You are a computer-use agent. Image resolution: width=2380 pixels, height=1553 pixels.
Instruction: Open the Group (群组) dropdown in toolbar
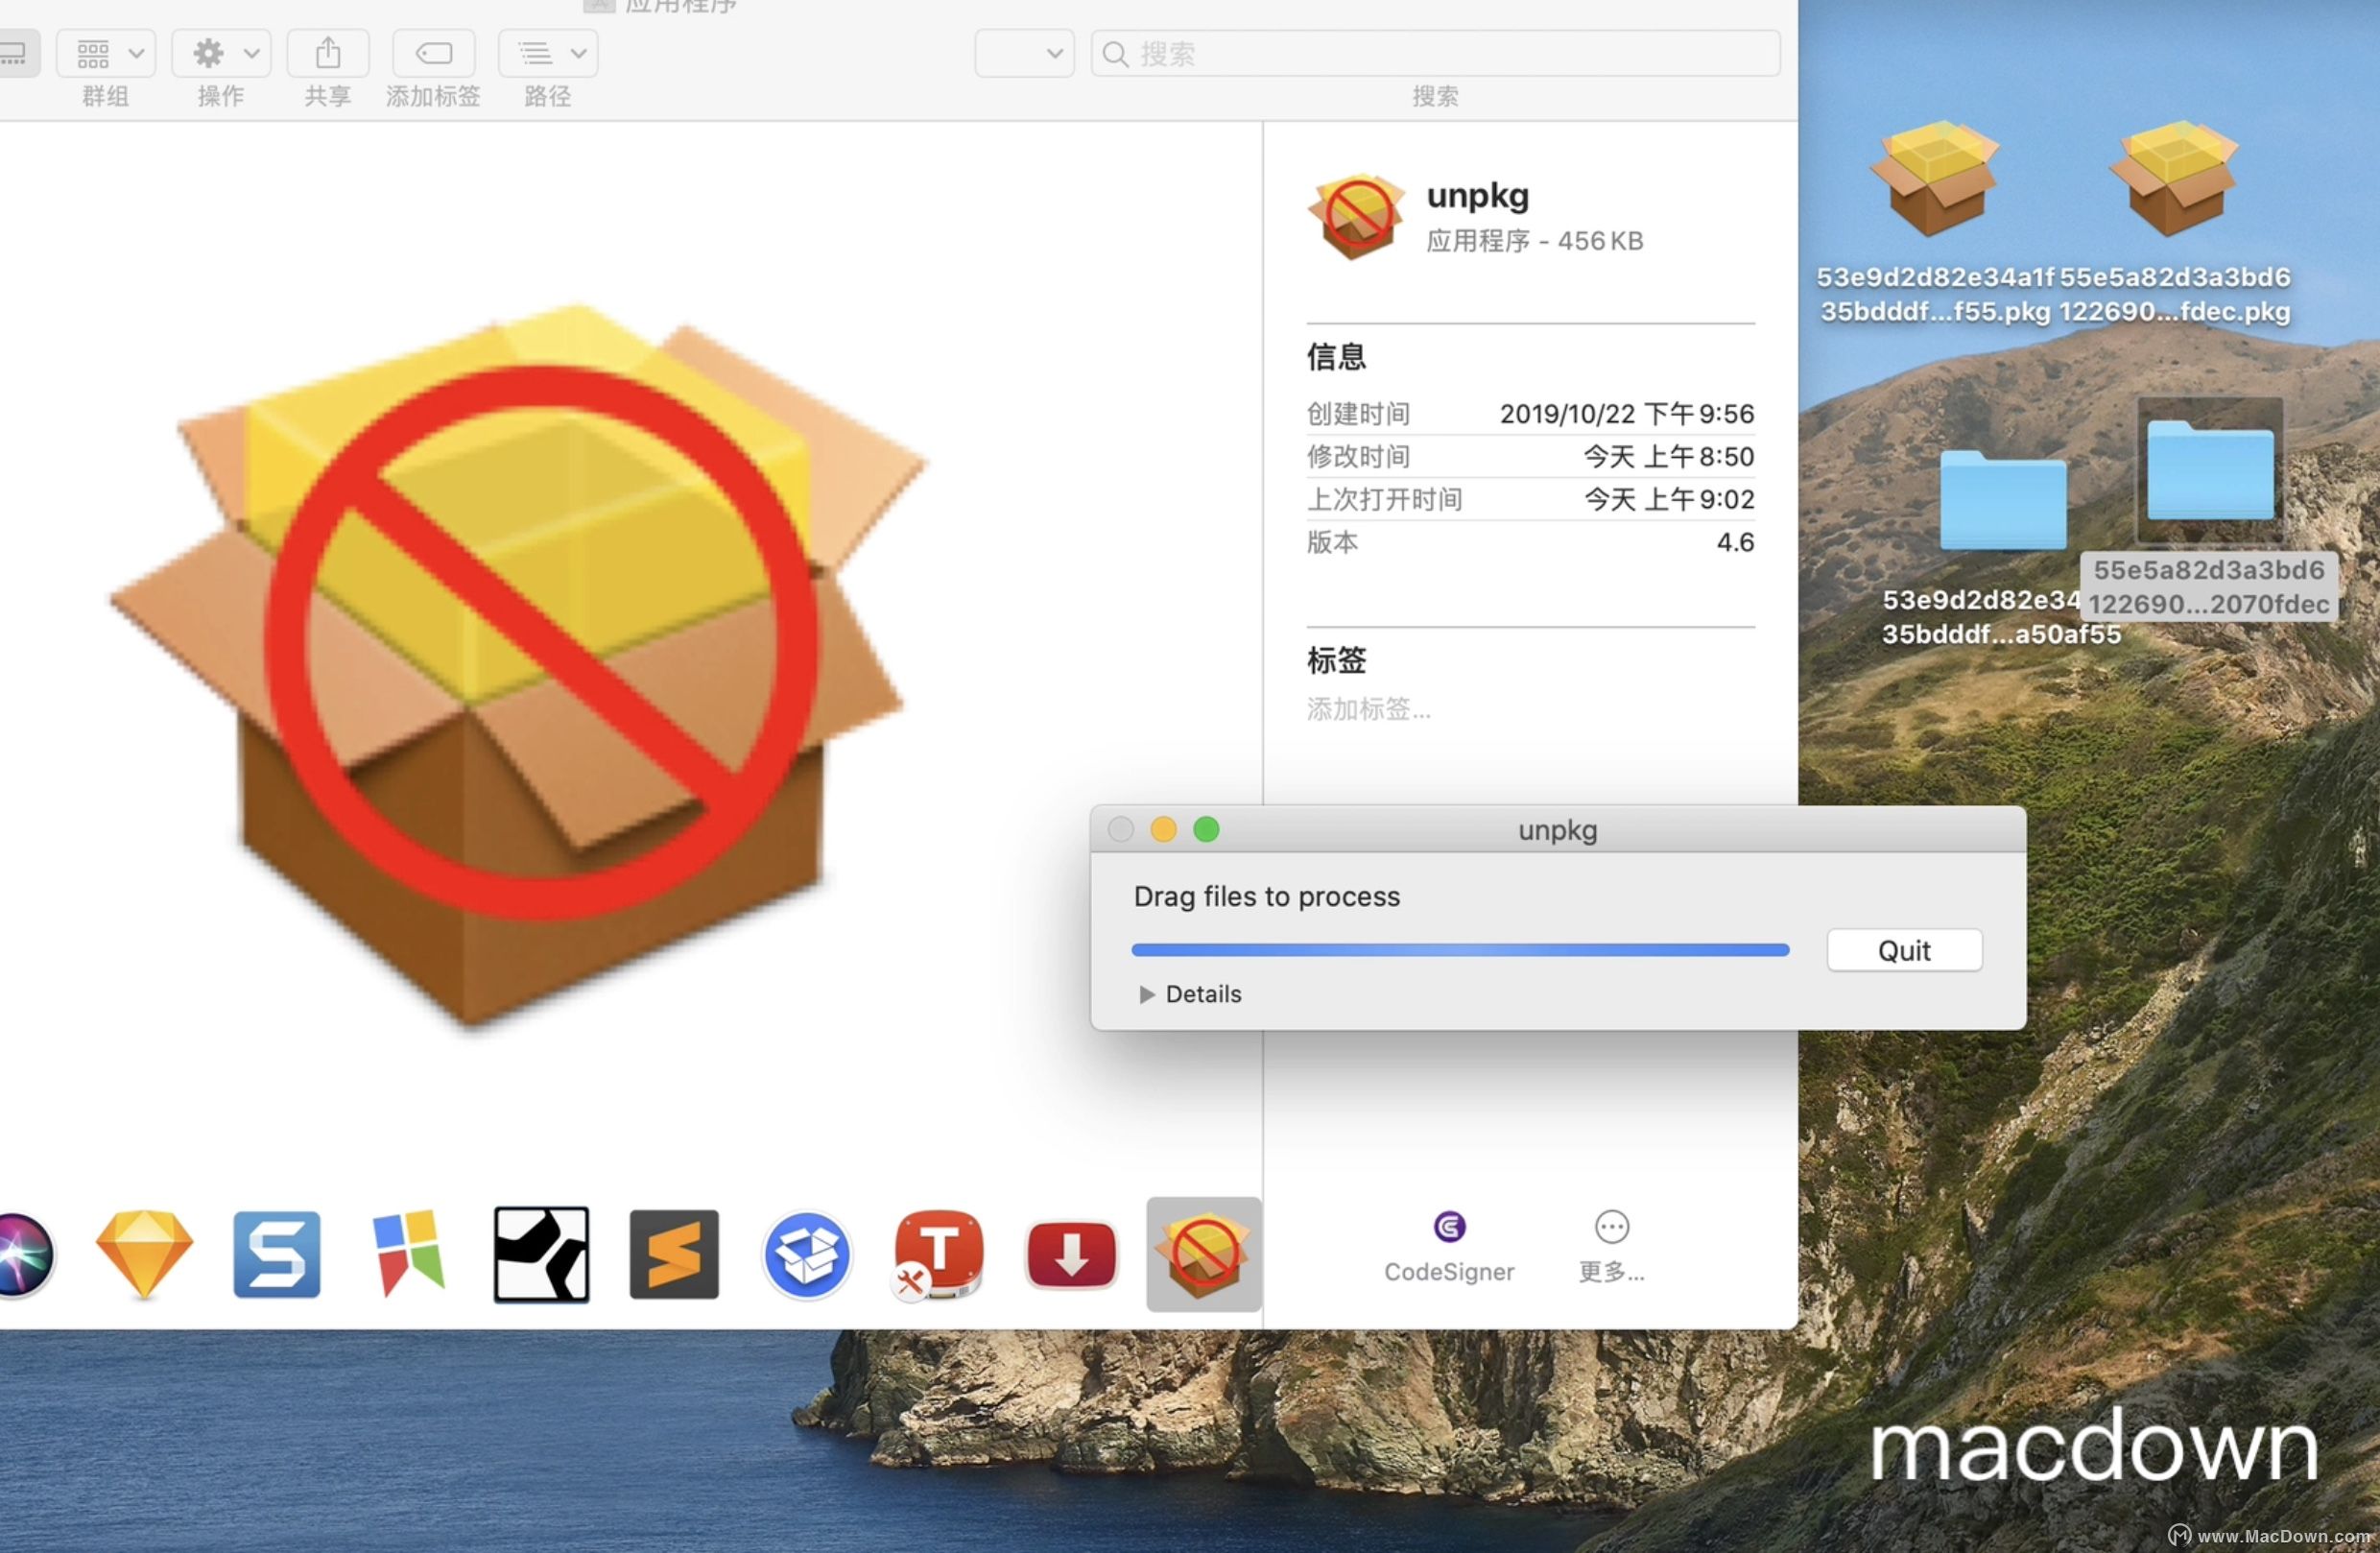click(106, 53)
